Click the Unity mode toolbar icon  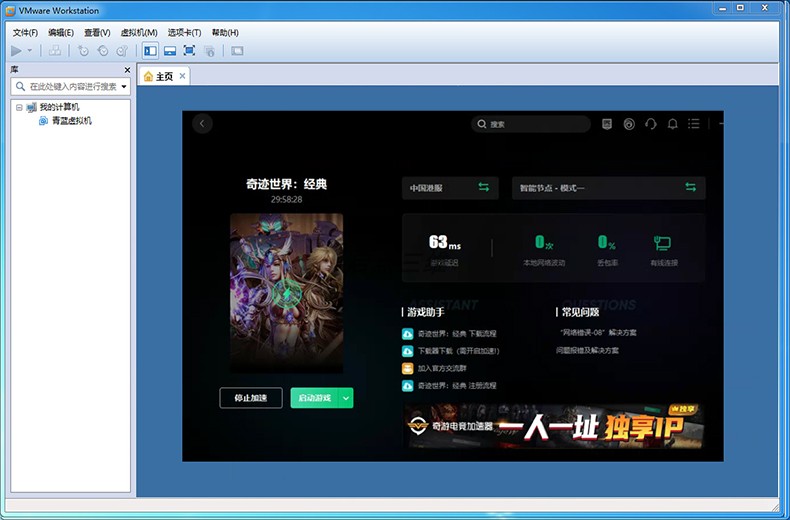209,50
